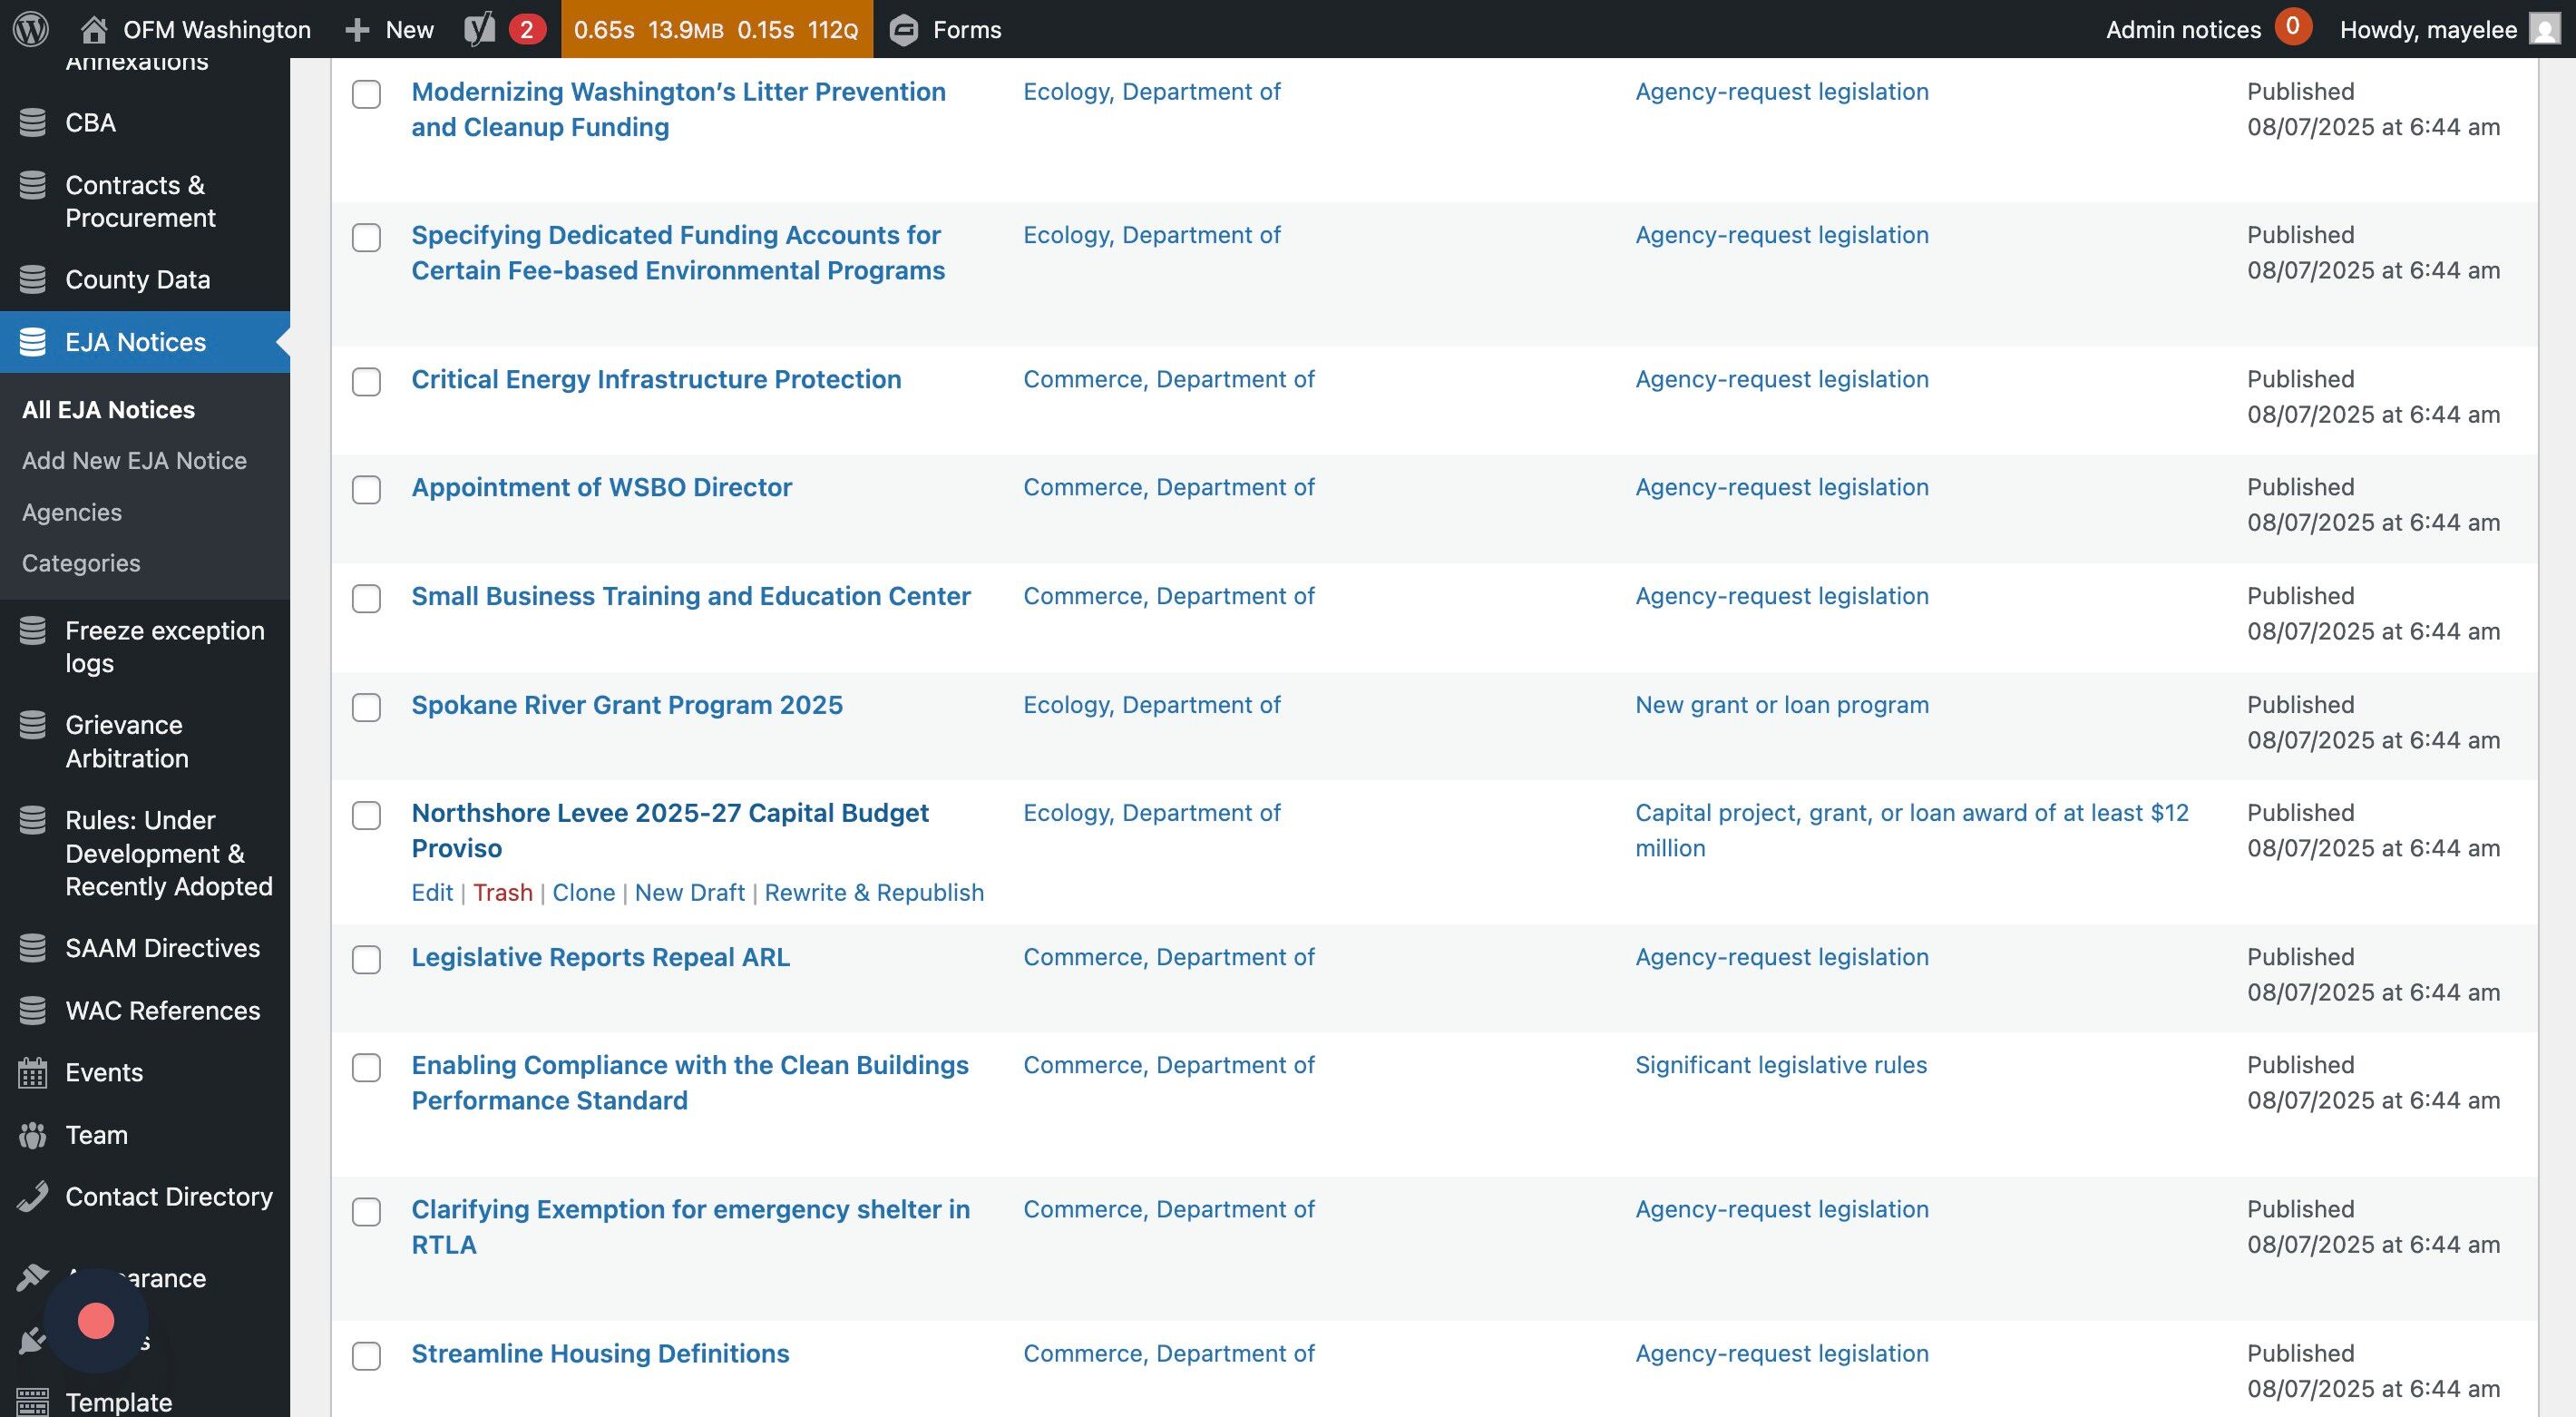Open the Contact Directory phone icon
This screenshot has width=2576, height=1417.
pyautogui.click(x=32, y=1197)
